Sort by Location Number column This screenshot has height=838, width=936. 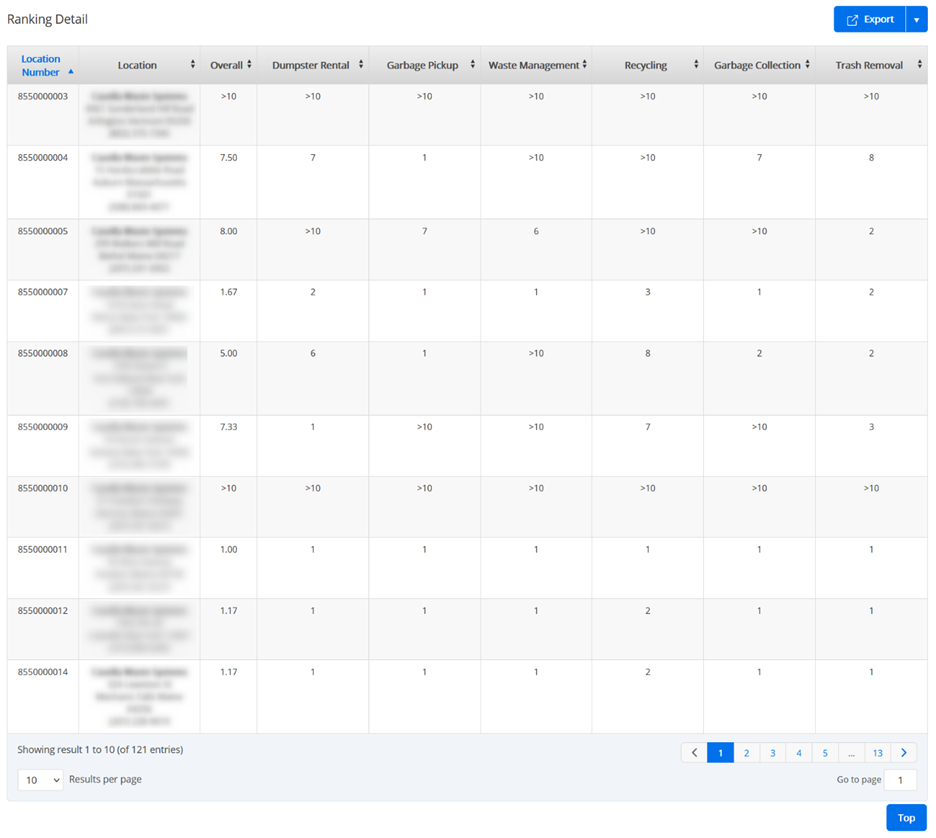click(x=42, y=65)
